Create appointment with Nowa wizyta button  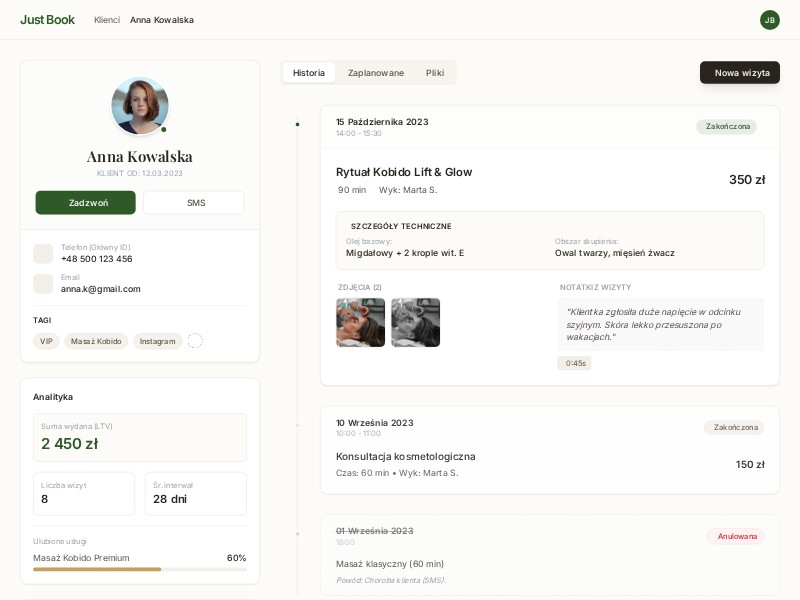pos(739,72)
